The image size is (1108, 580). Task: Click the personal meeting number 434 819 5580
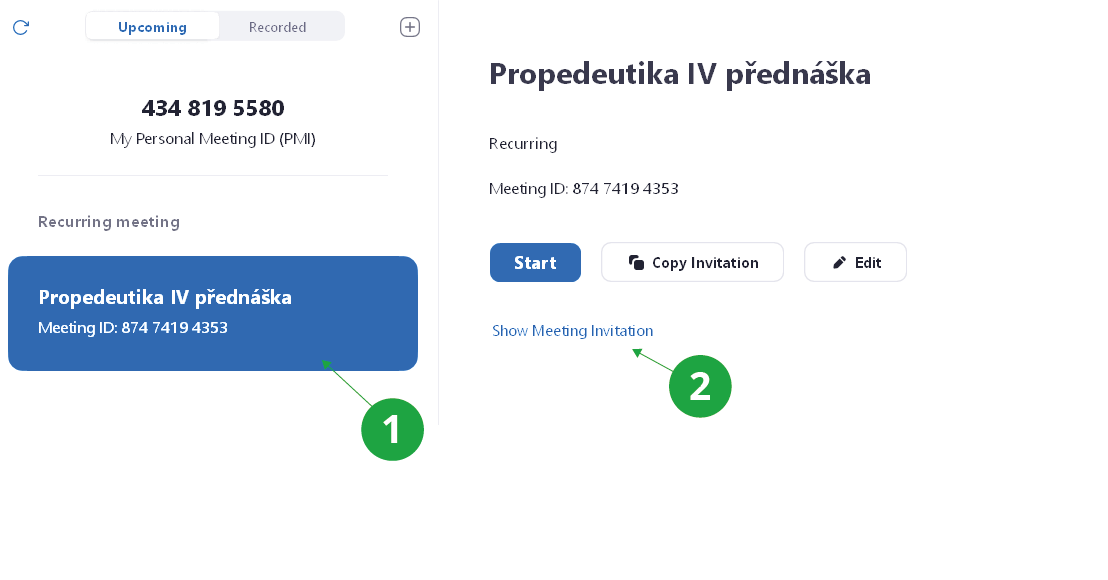pyautogui.click(x=213, y=108)
